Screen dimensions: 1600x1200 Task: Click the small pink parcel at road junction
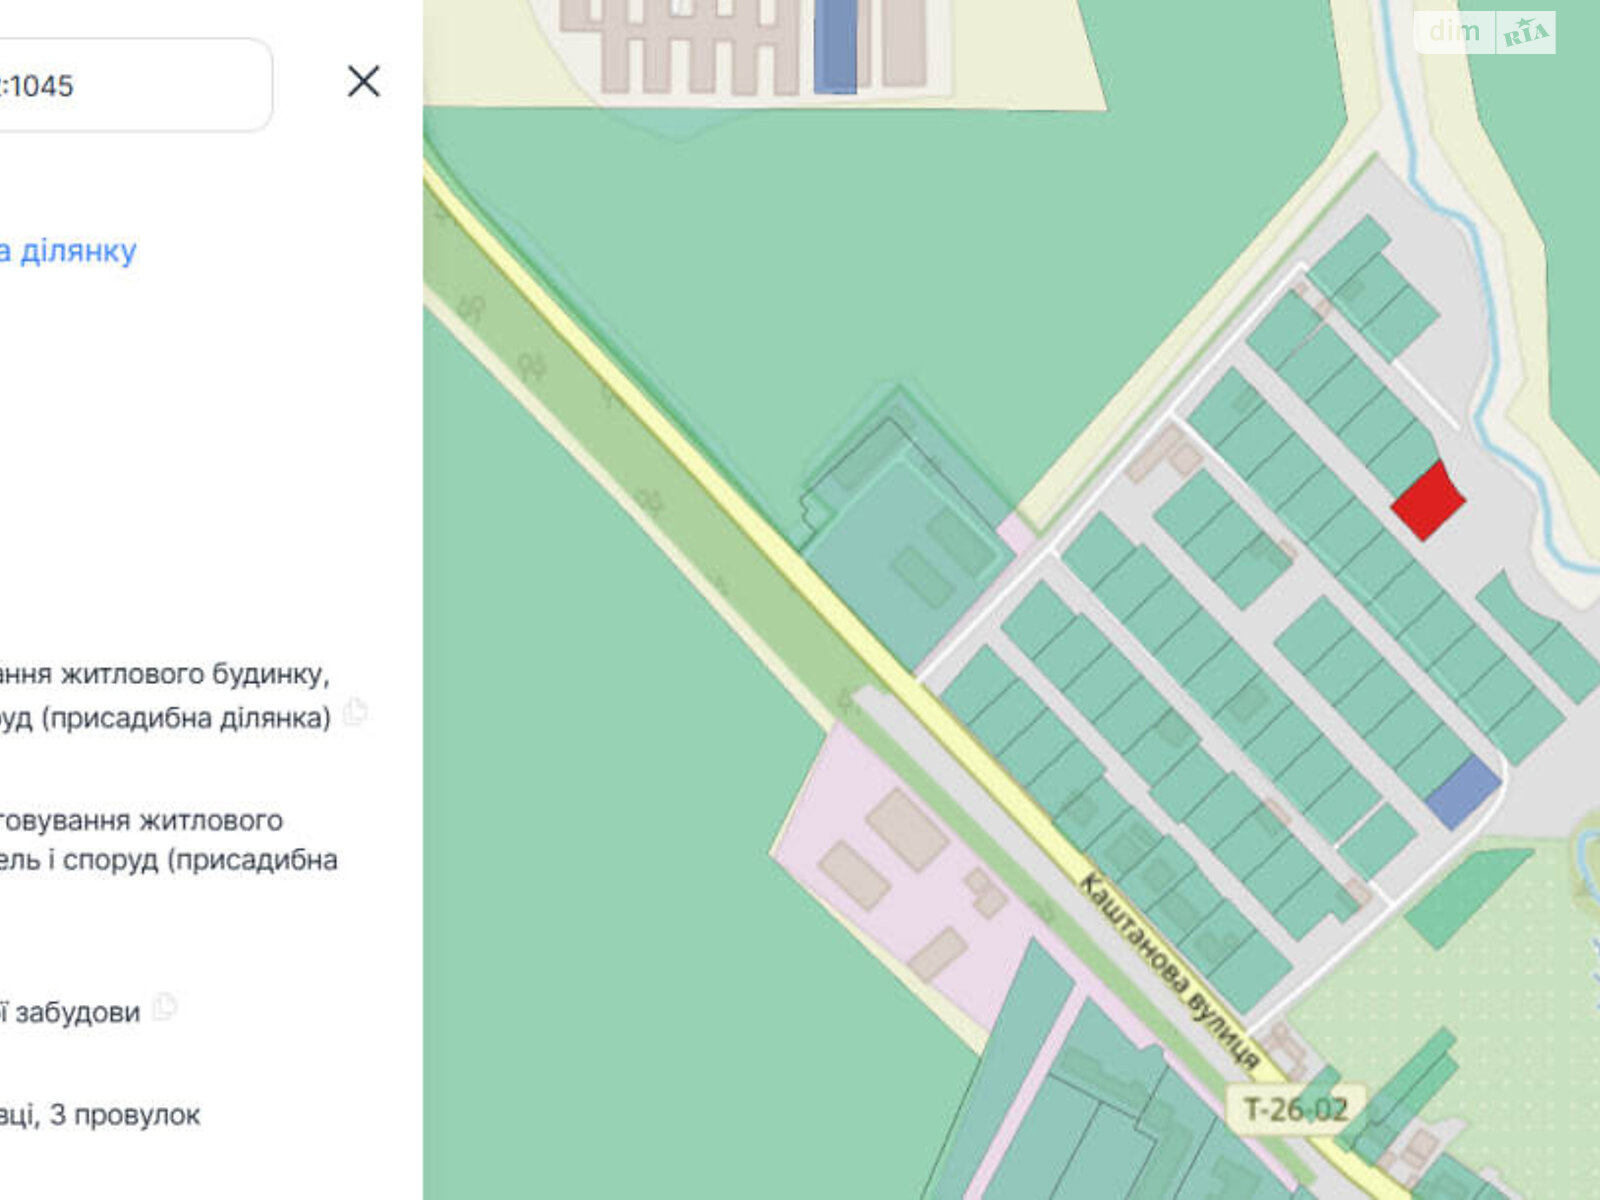1017,534
